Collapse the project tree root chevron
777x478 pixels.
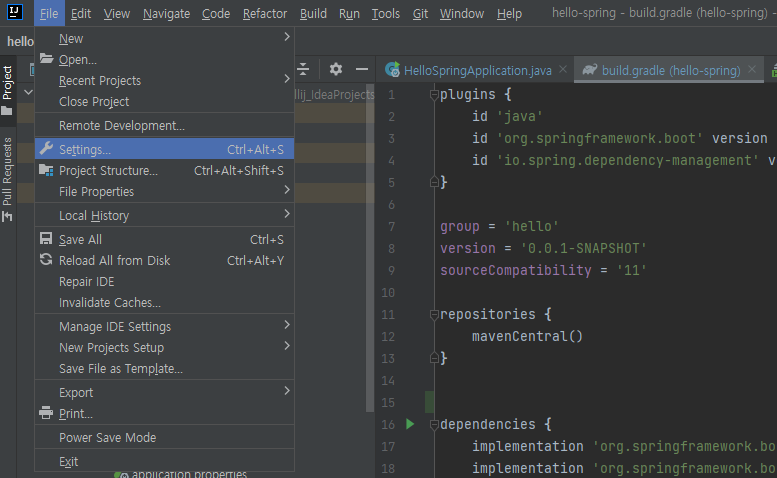(x=28, y=92)
